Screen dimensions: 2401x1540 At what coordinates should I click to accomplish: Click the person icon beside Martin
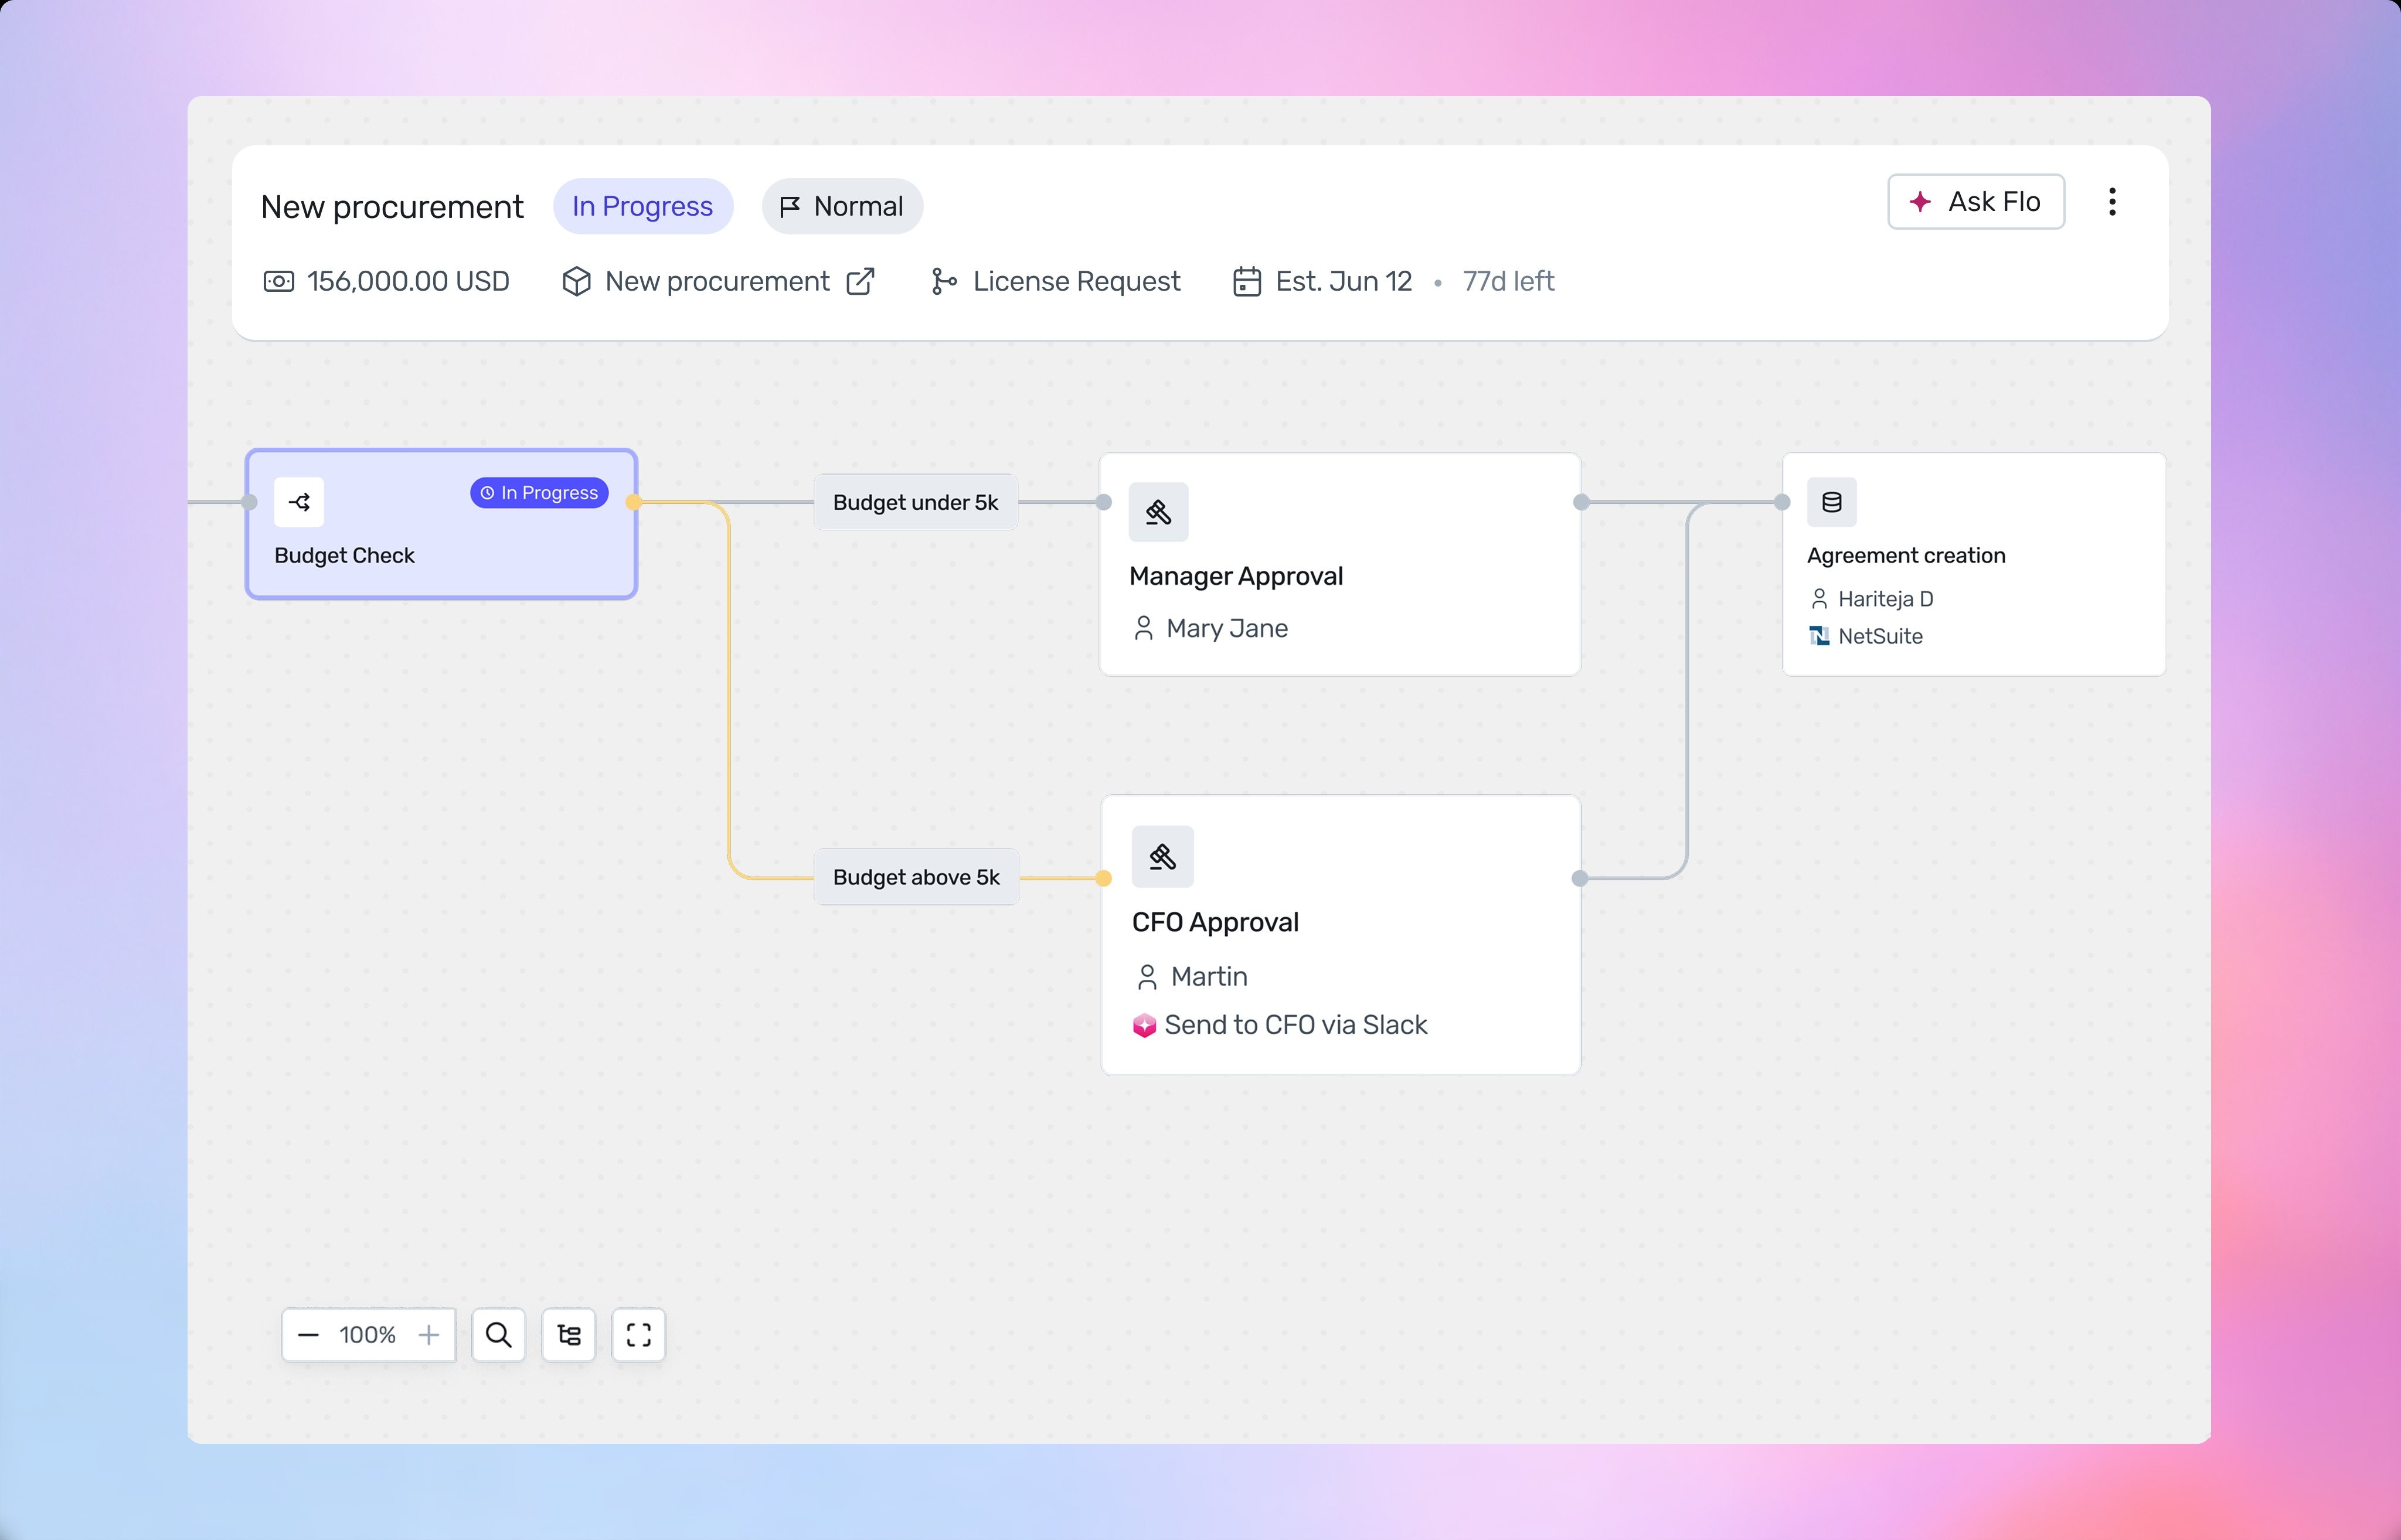[1147, 976]
